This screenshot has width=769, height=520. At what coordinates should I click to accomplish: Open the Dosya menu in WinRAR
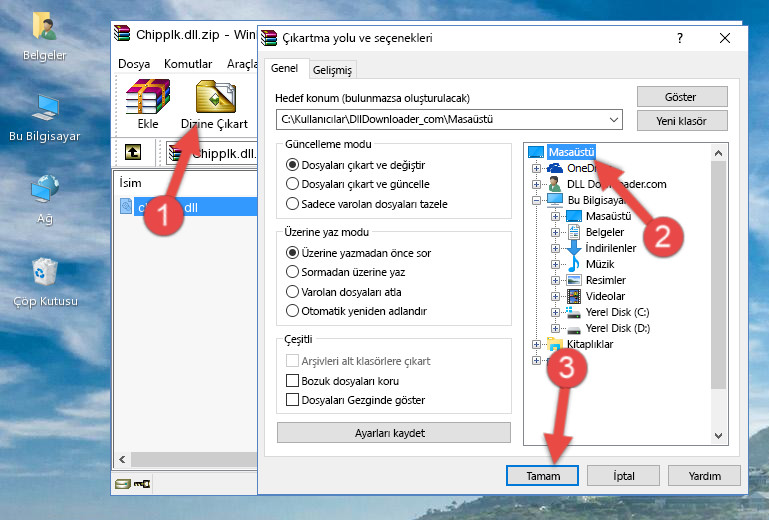coord(134,64)
